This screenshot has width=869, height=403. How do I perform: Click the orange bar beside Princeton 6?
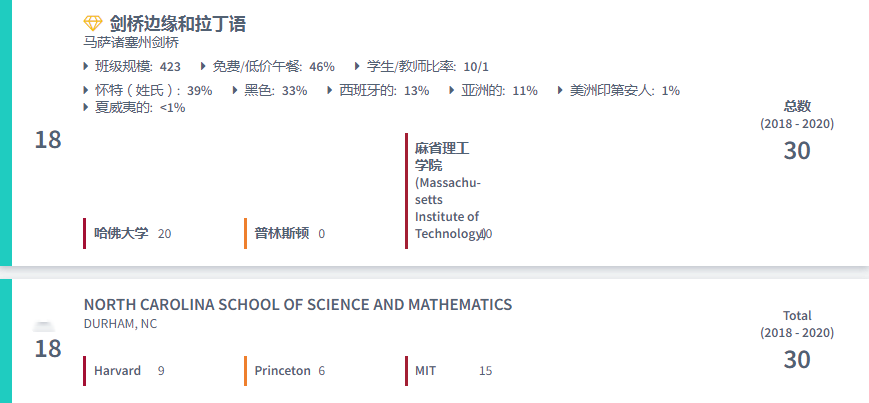point(245,370)
